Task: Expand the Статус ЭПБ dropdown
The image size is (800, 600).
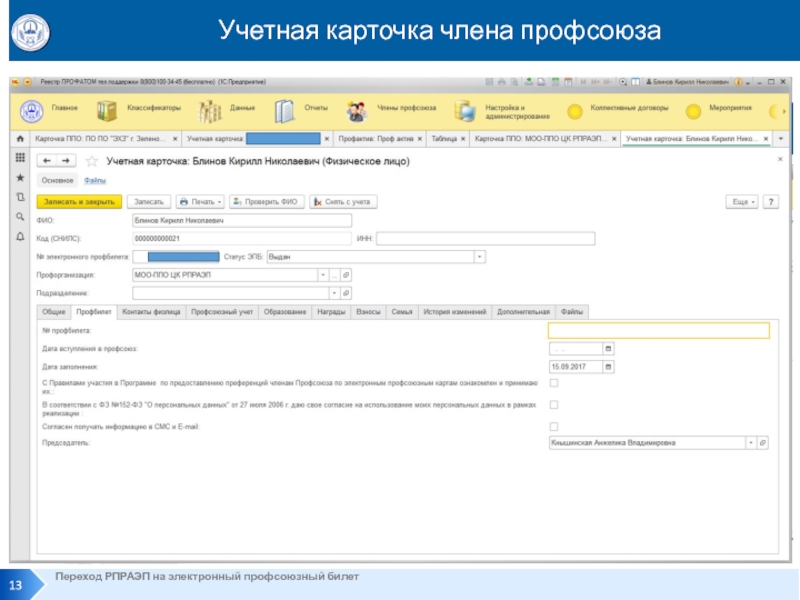Action: (479, 257)
